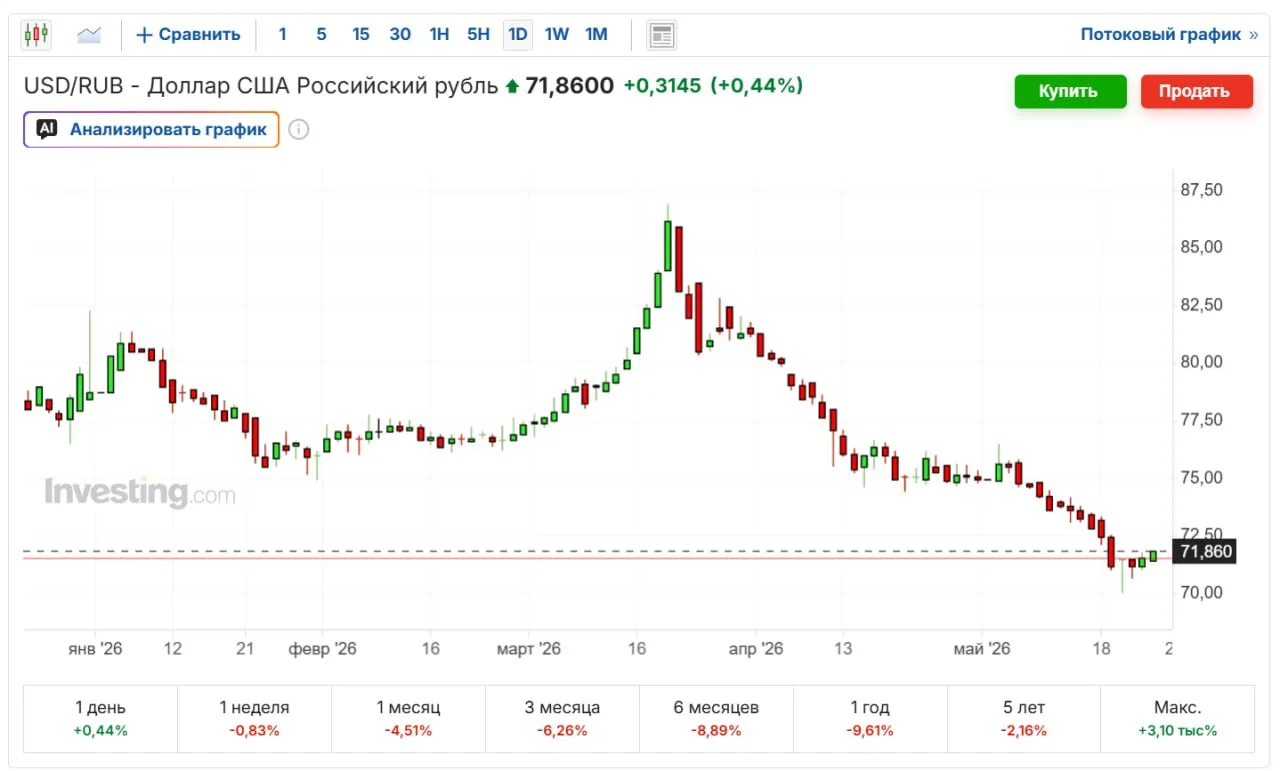Select the 1D timeframe
The width and height of the screenshot is (1280, 771).
tap(518, 35)
